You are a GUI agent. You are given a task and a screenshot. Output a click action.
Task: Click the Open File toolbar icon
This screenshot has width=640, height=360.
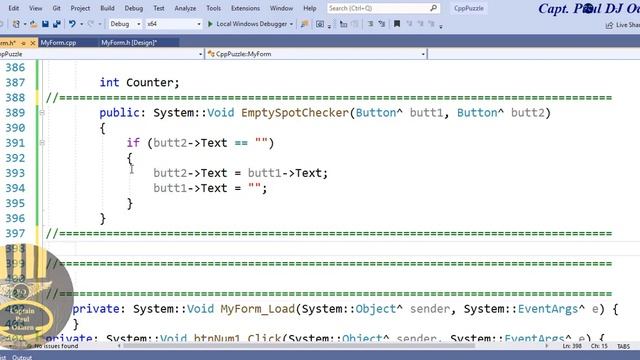pos(34,24)
